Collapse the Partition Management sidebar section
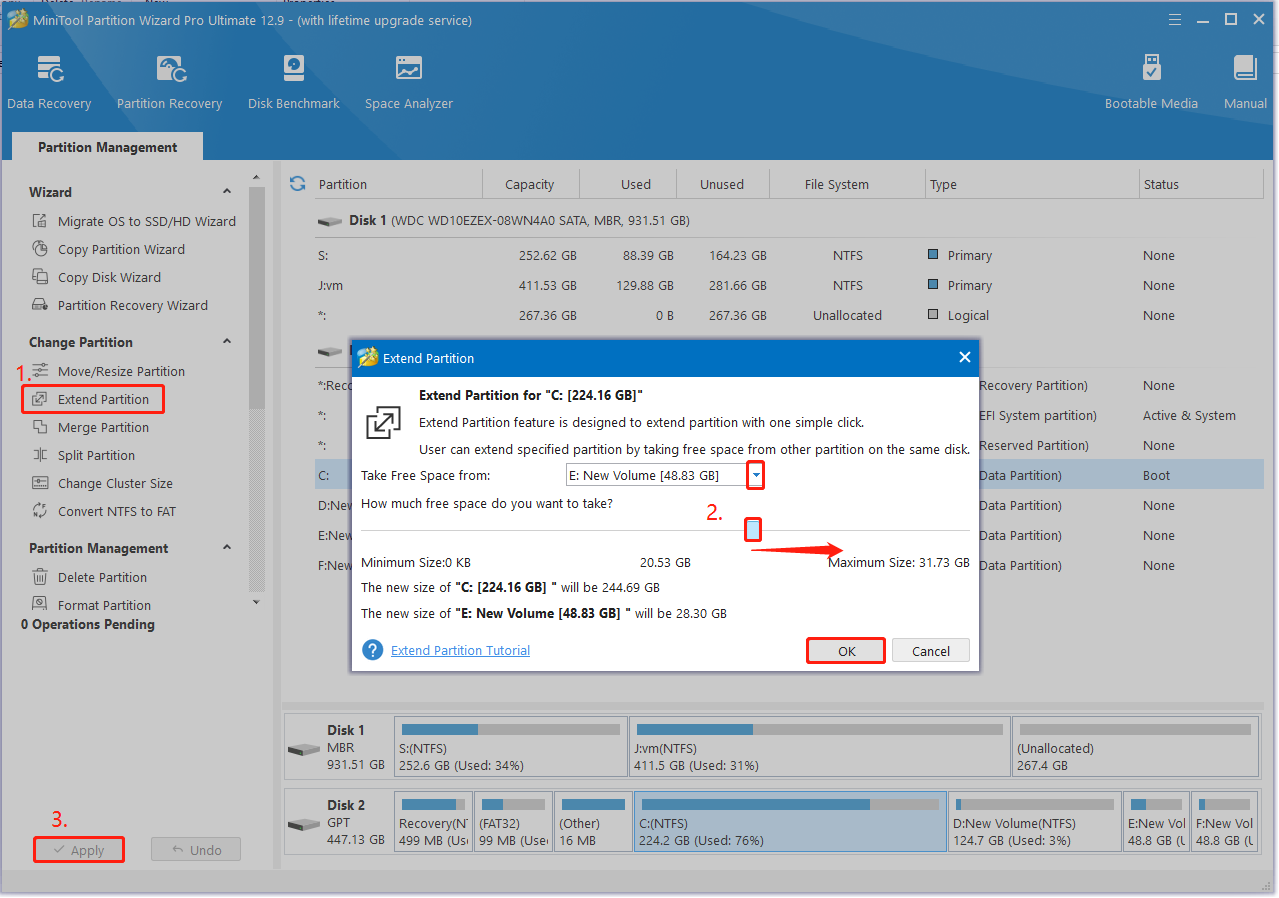The width and height of the screenshot is (1279, 898). coord(227,548)
